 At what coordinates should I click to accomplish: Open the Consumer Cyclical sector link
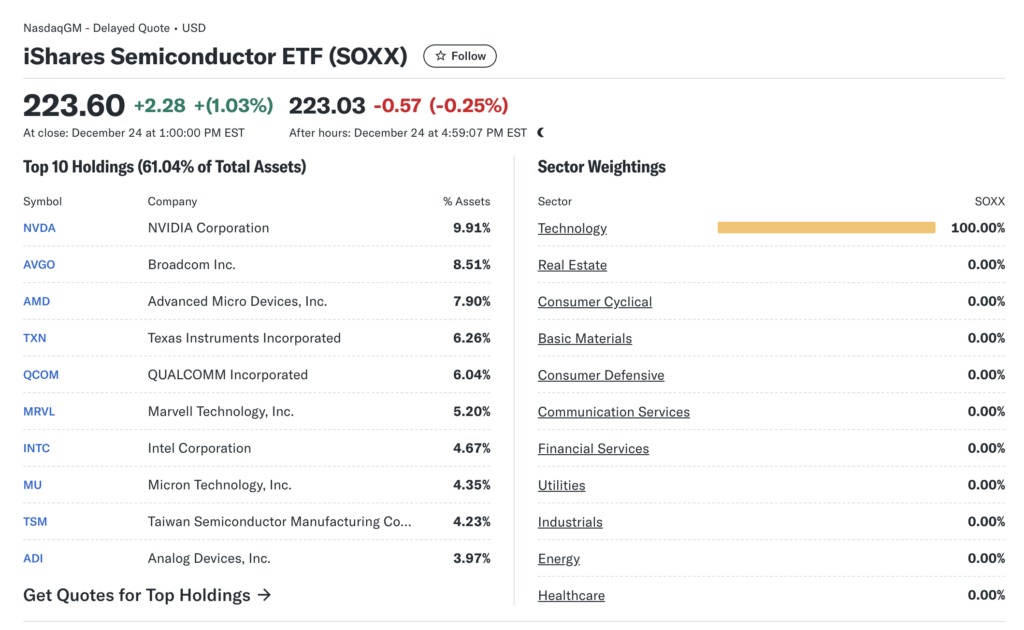click(595, 302)
